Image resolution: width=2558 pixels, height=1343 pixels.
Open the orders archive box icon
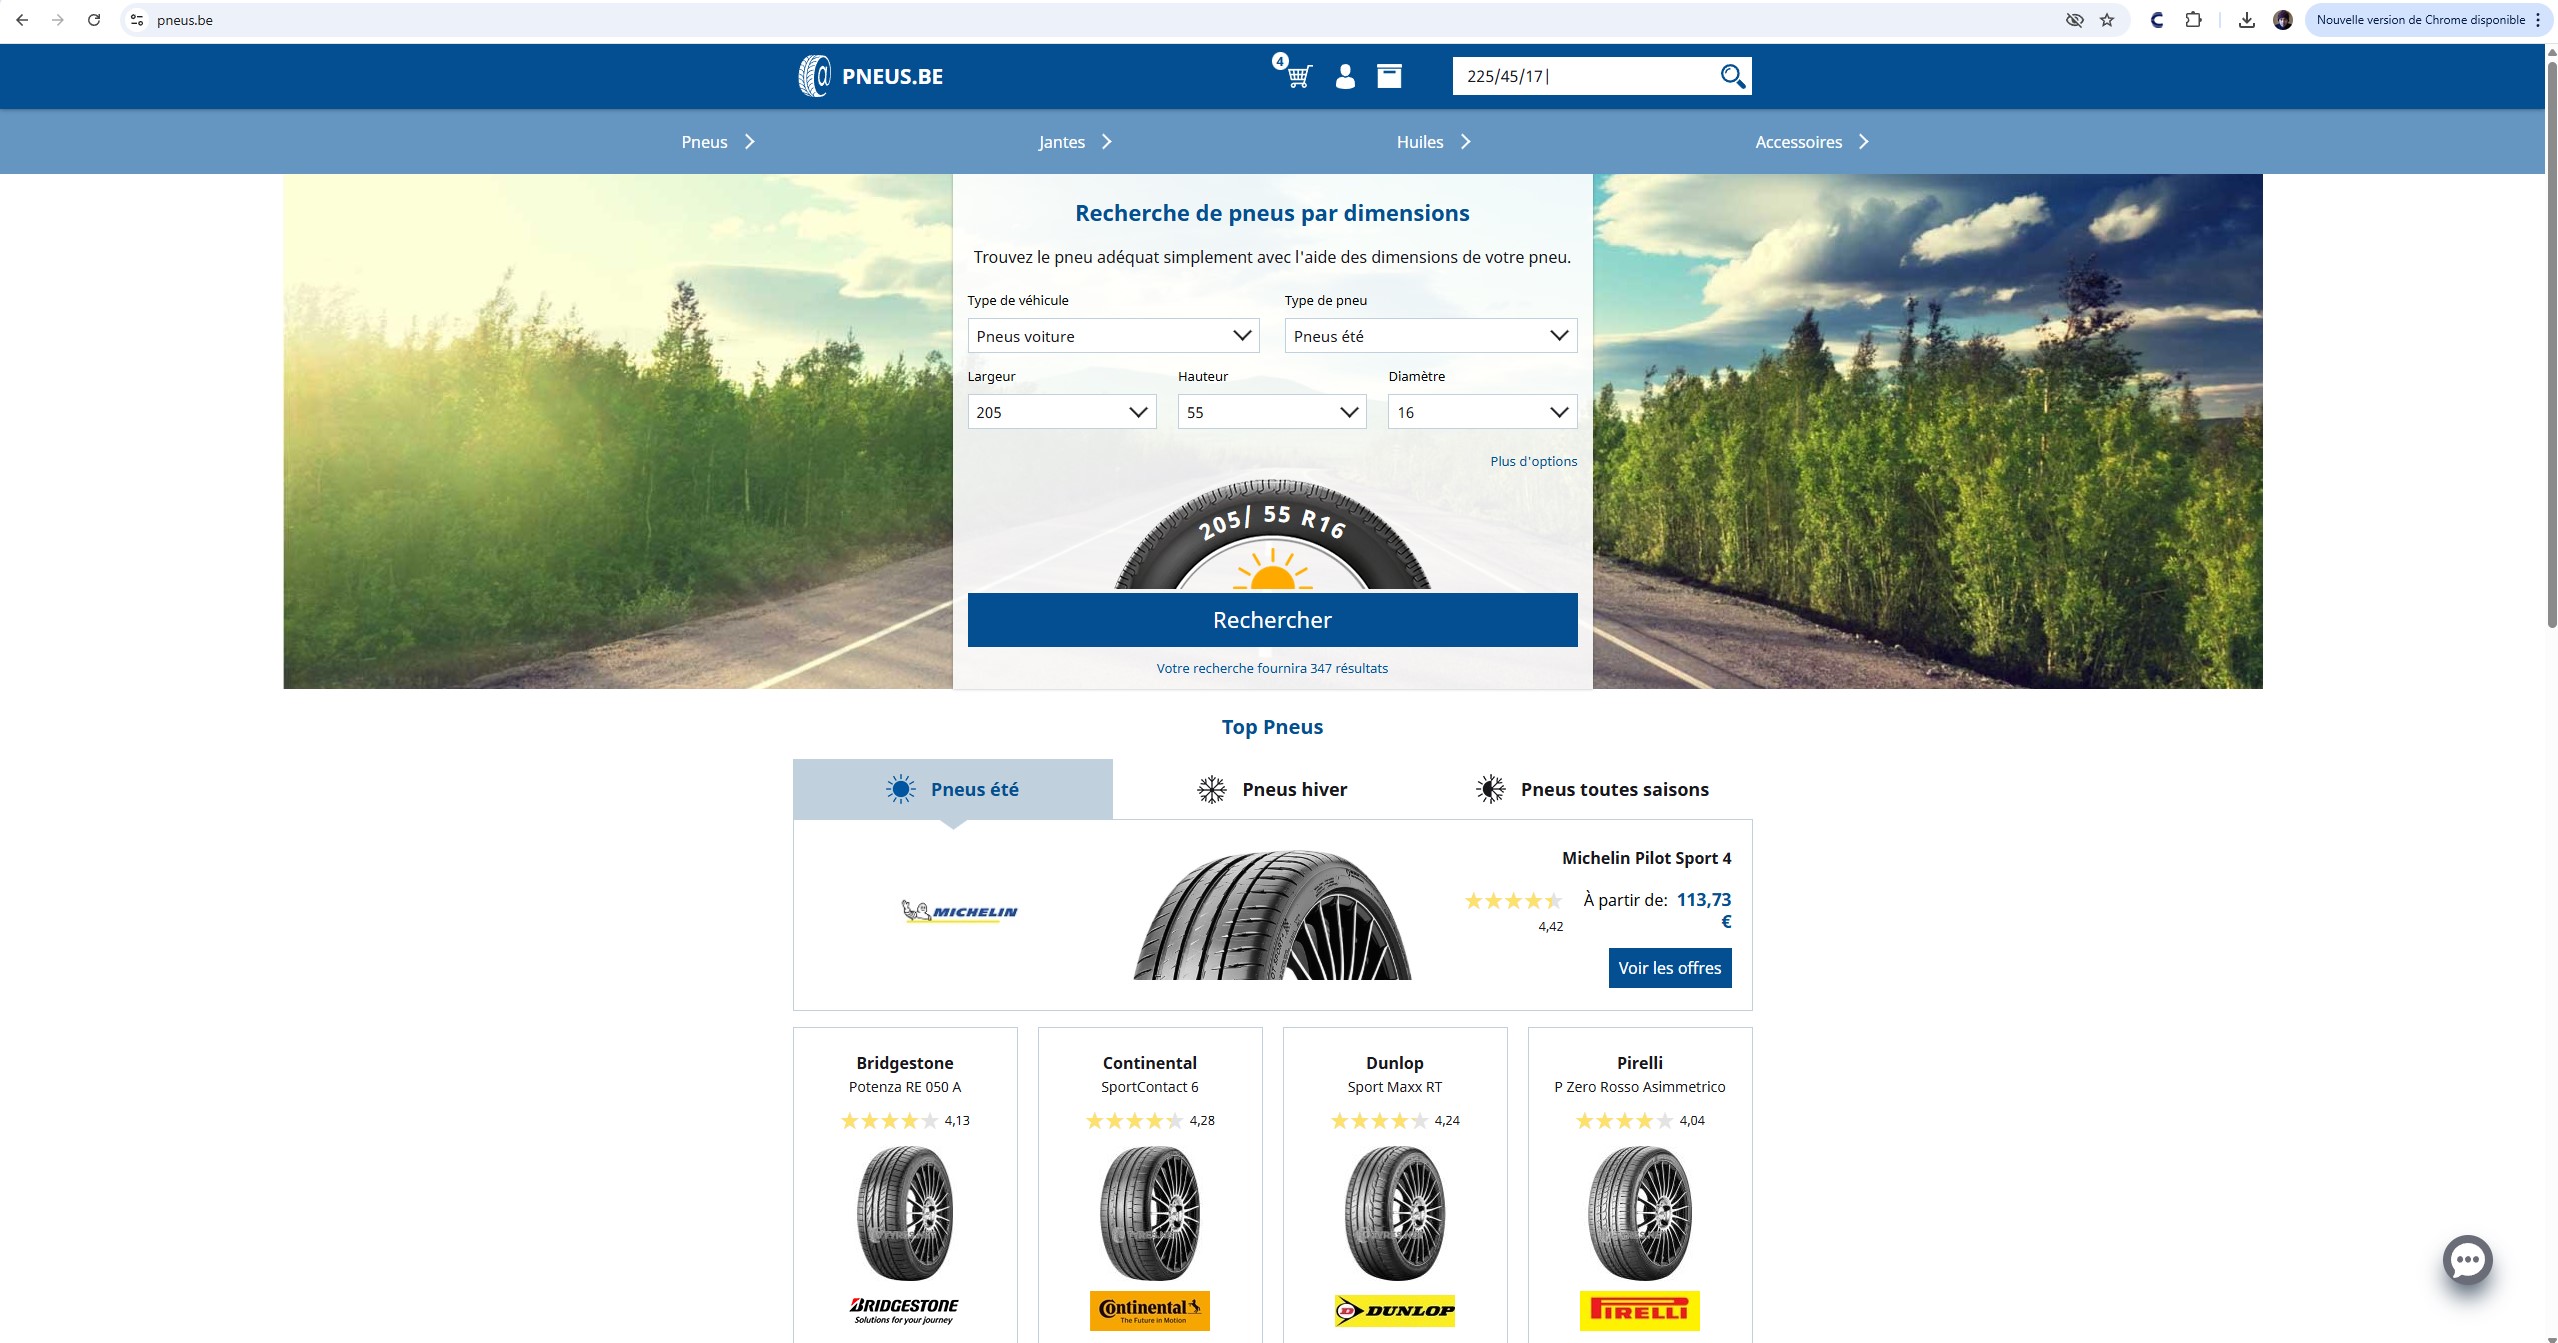tap(1389, 76)
